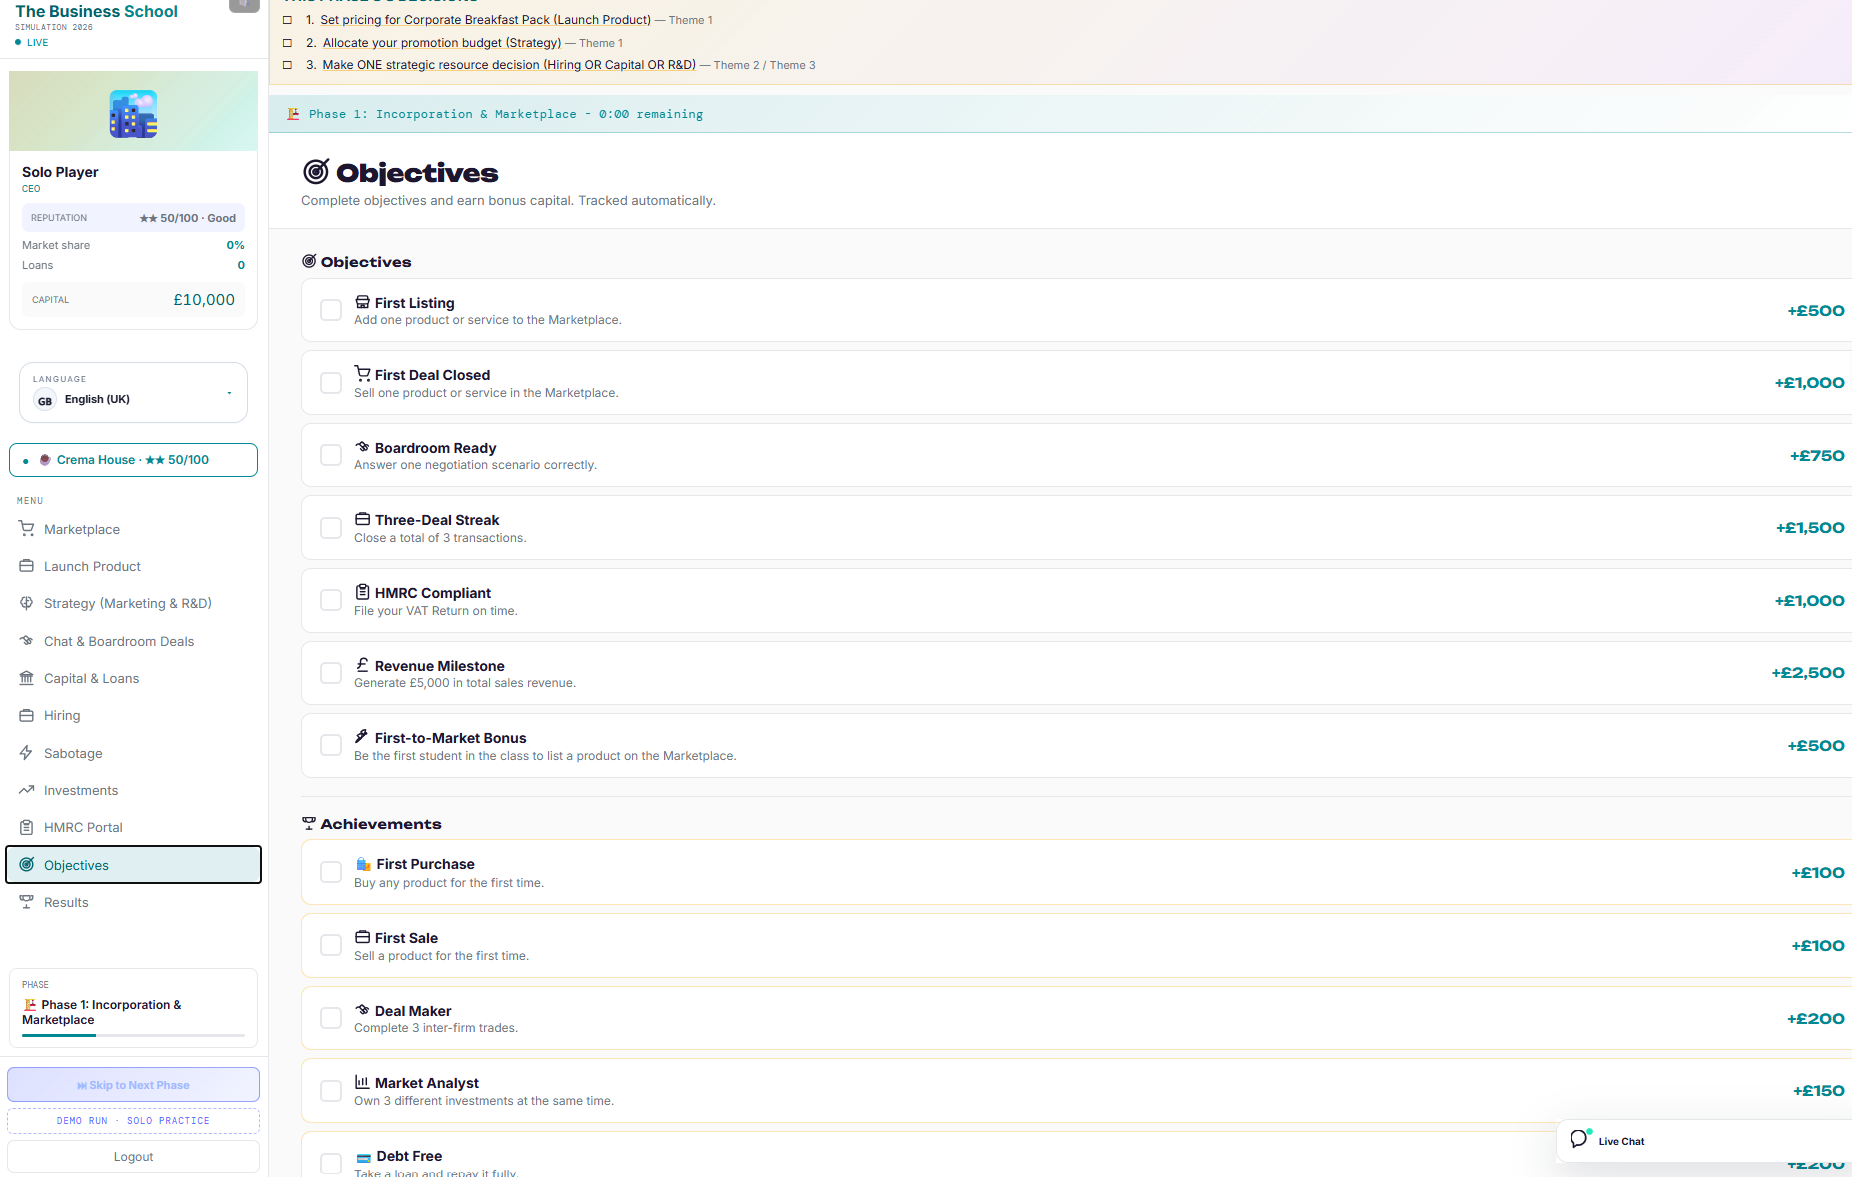This screenshot has height=1177, width=1852.
Task: Expand the Crema House company selector
Action: pos(133,460)
